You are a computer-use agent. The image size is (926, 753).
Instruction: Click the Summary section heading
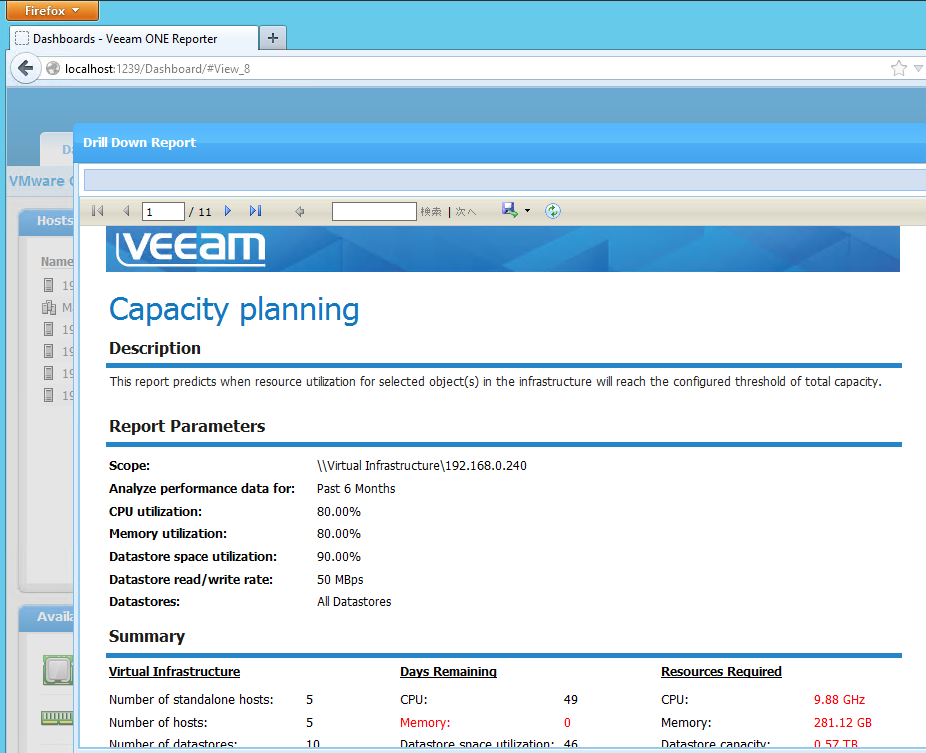click(147, 637)
